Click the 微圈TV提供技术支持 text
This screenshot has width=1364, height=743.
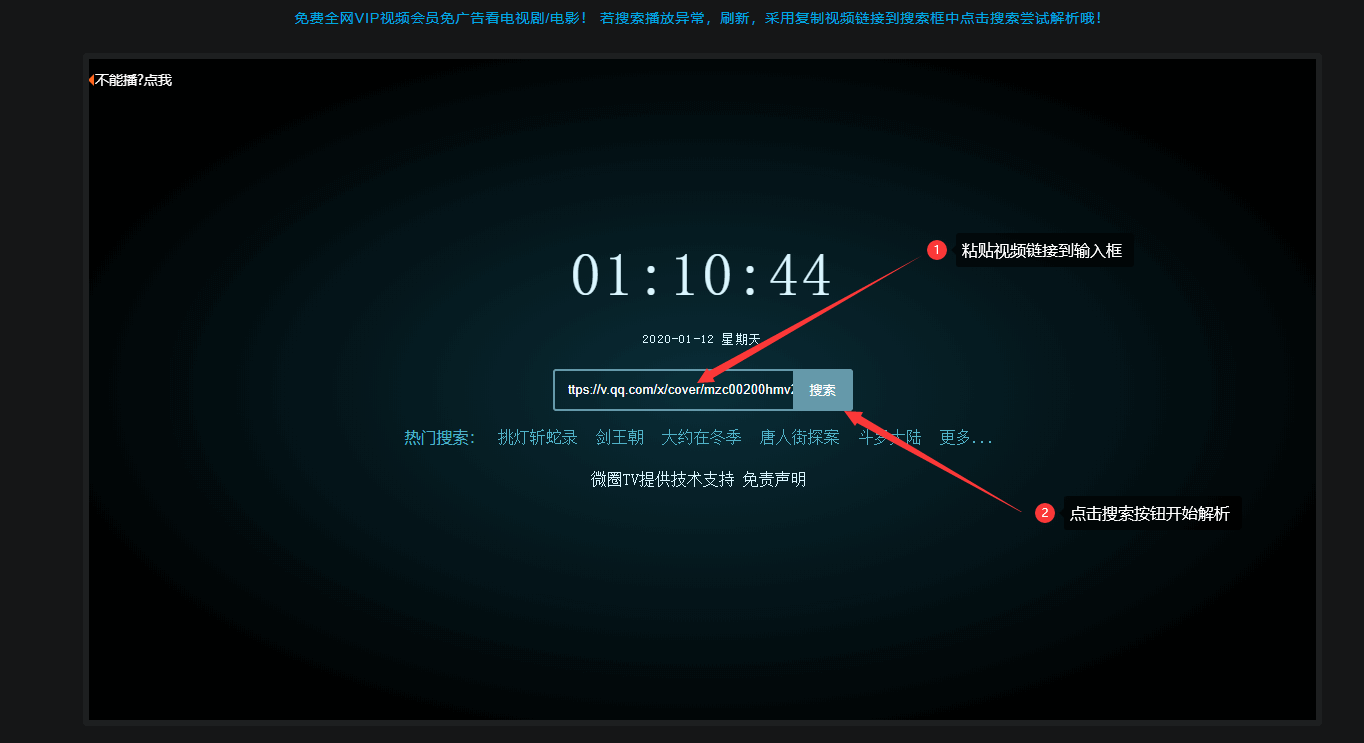[x=663, y=480]
